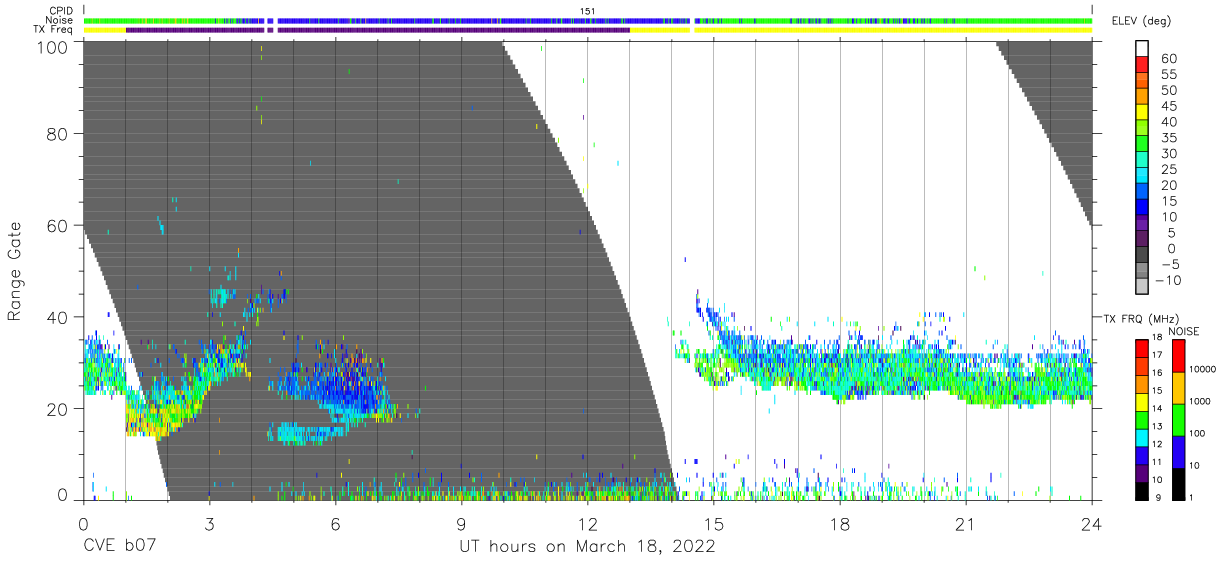
Task: Pick the red top segment of TX FRQ colorbar
Action: [1144, 348]
